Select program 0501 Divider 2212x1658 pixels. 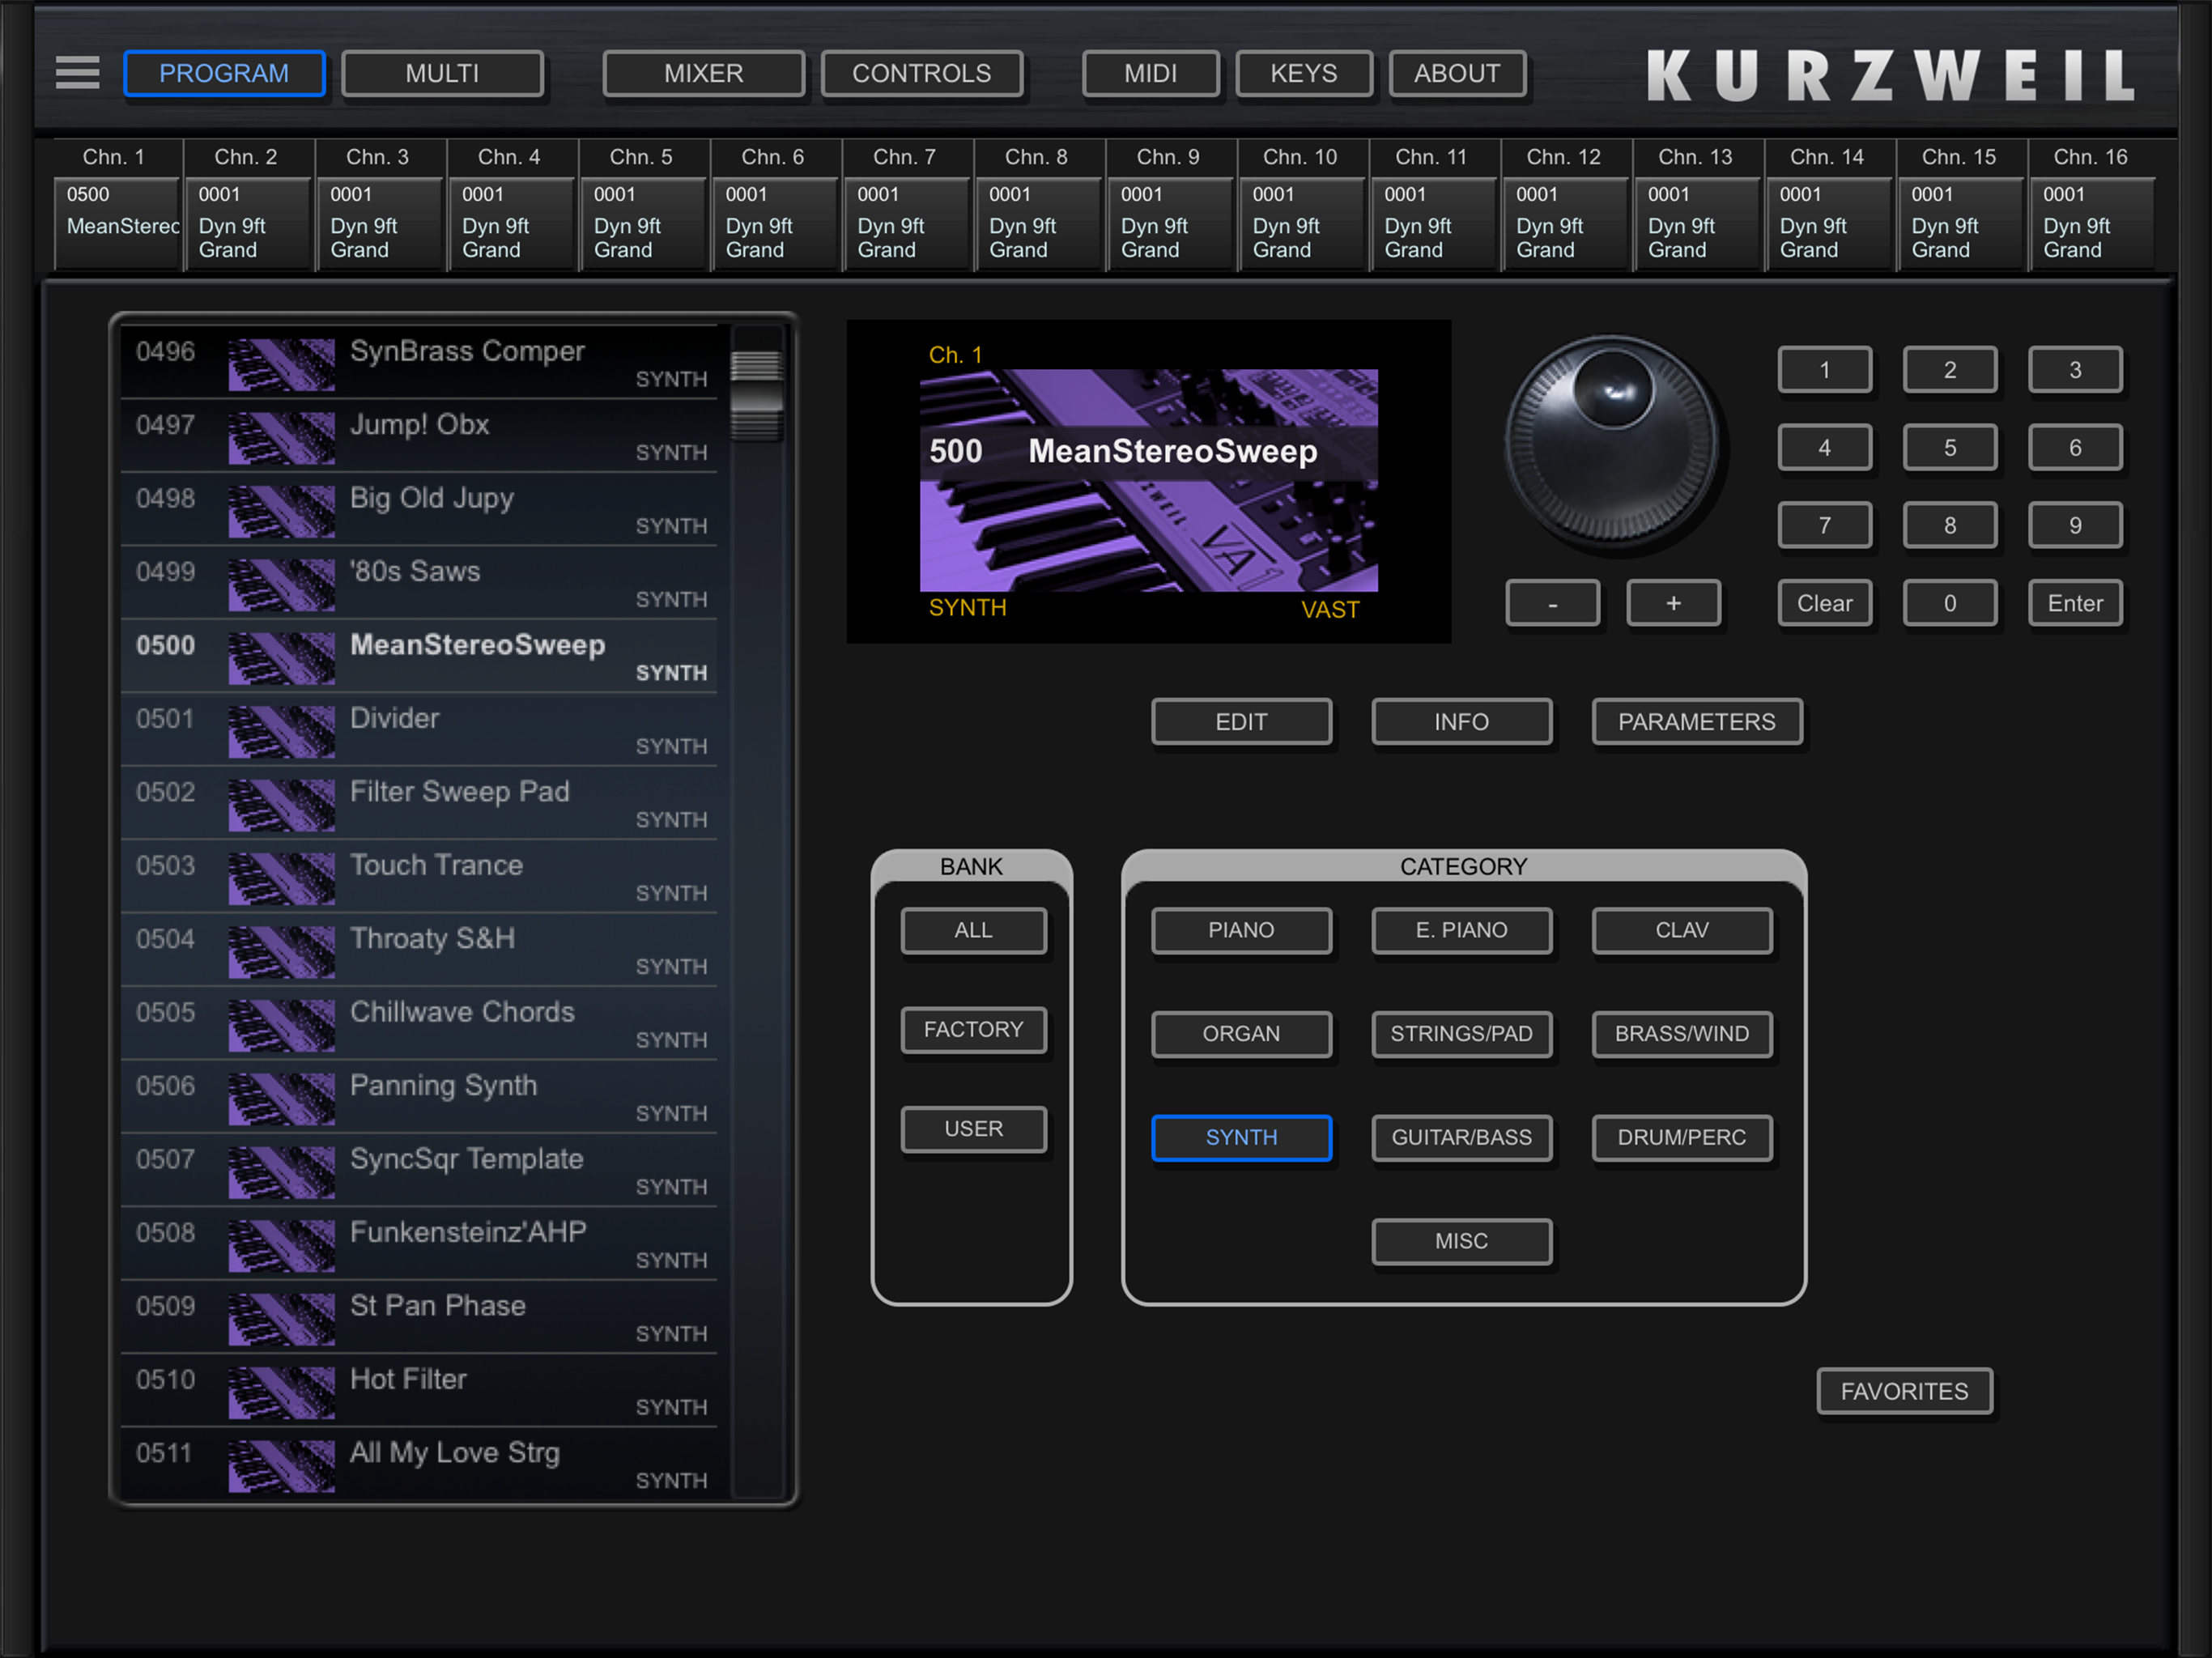pos(419,731)
